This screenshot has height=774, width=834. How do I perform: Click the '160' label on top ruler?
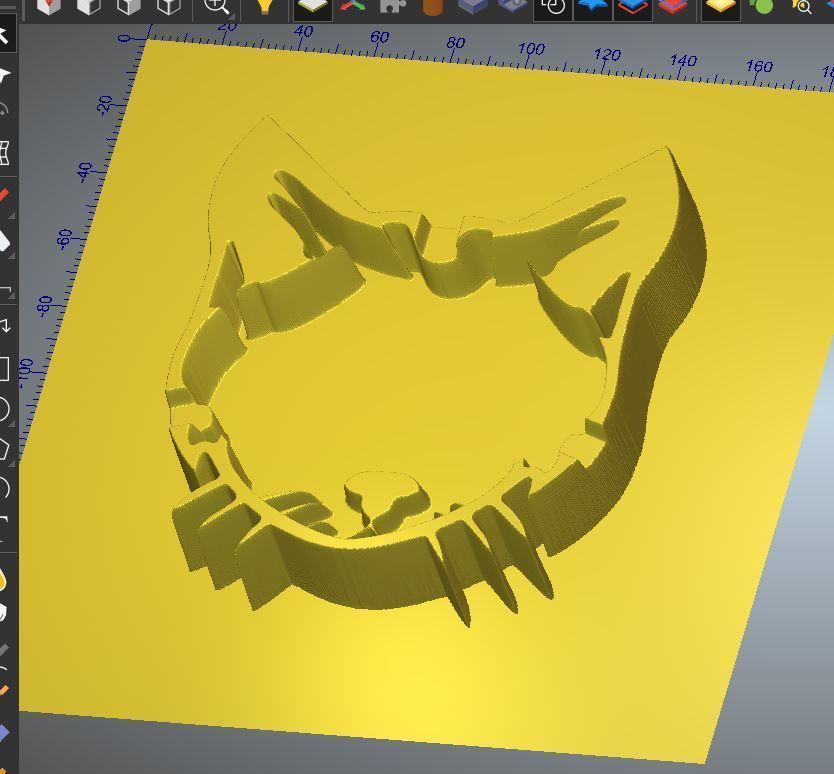coord(758,66)
